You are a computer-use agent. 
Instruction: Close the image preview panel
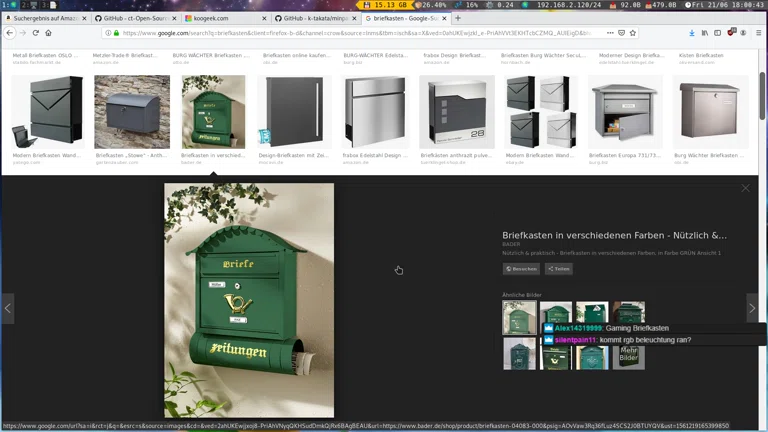(x=745, y=188)
